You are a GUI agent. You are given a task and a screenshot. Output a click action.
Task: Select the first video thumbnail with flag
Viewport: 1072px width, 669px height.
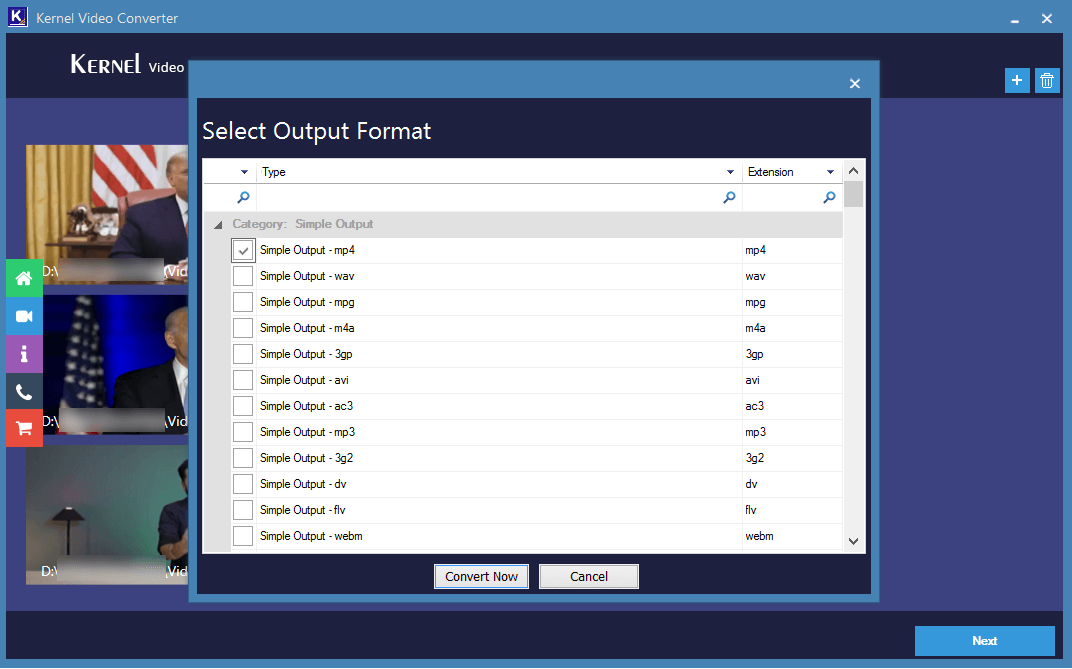(x=107, y=214)
